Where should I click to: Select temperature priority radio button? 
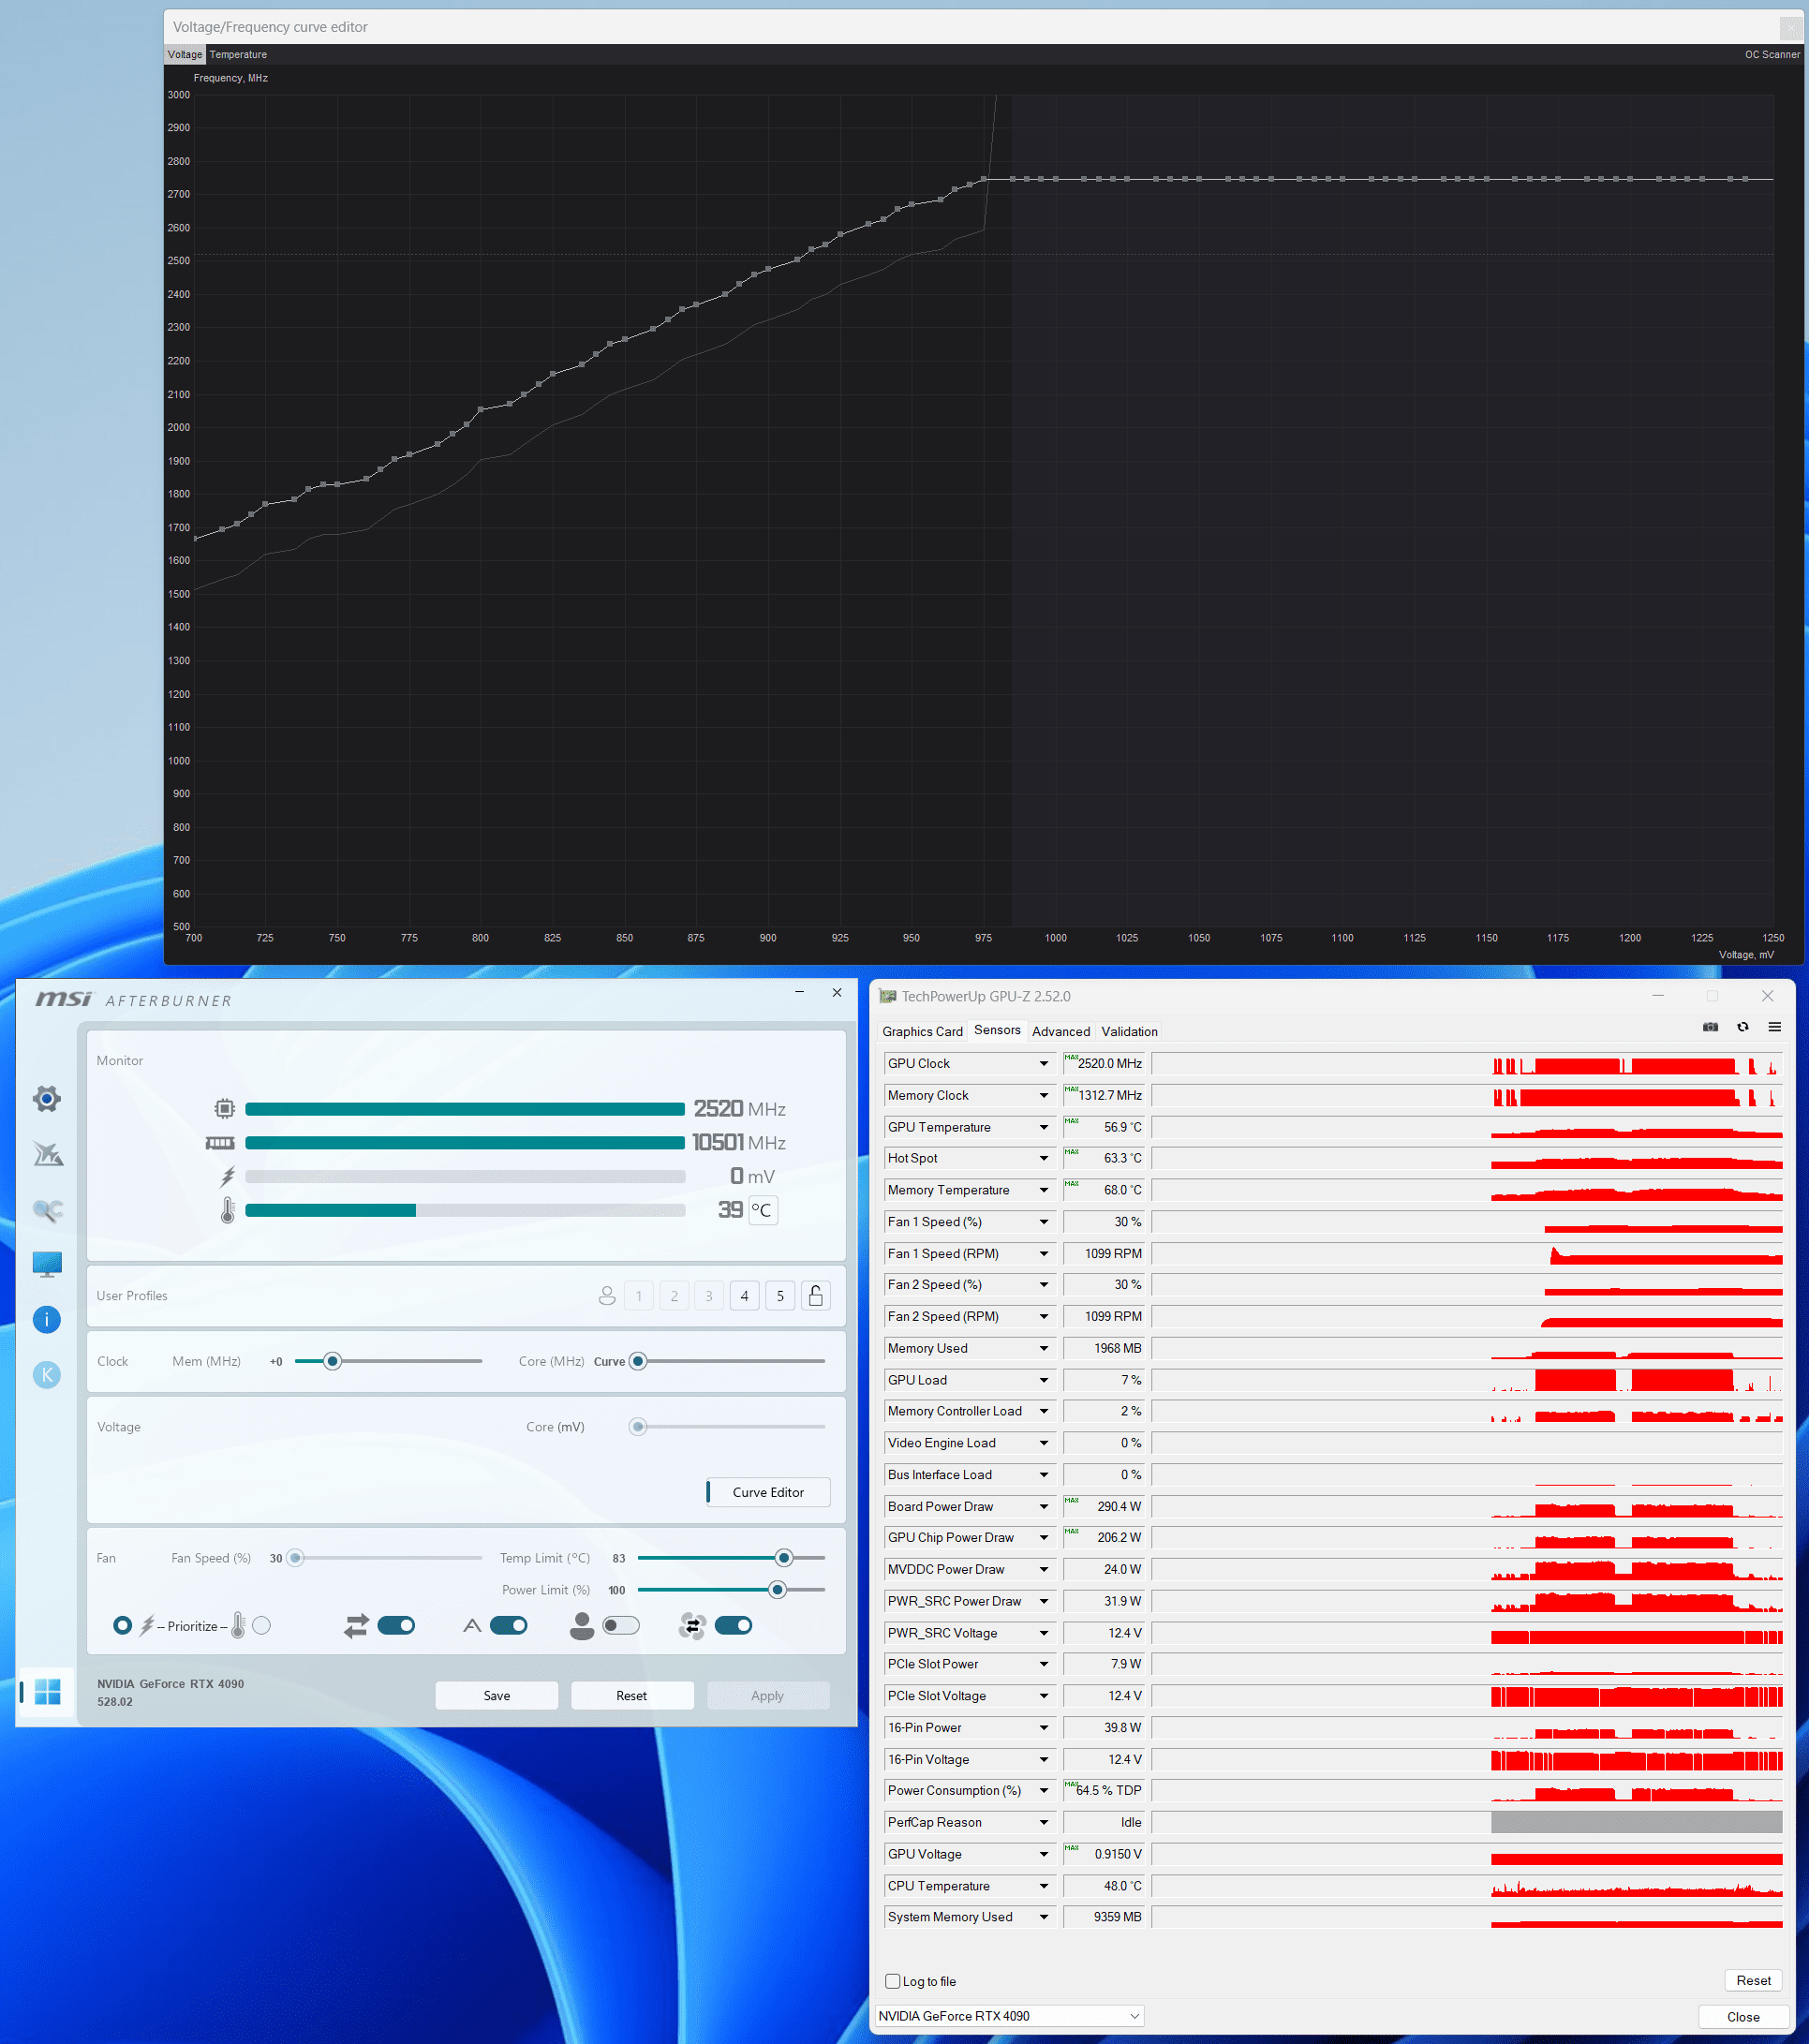click(262, 1625)
